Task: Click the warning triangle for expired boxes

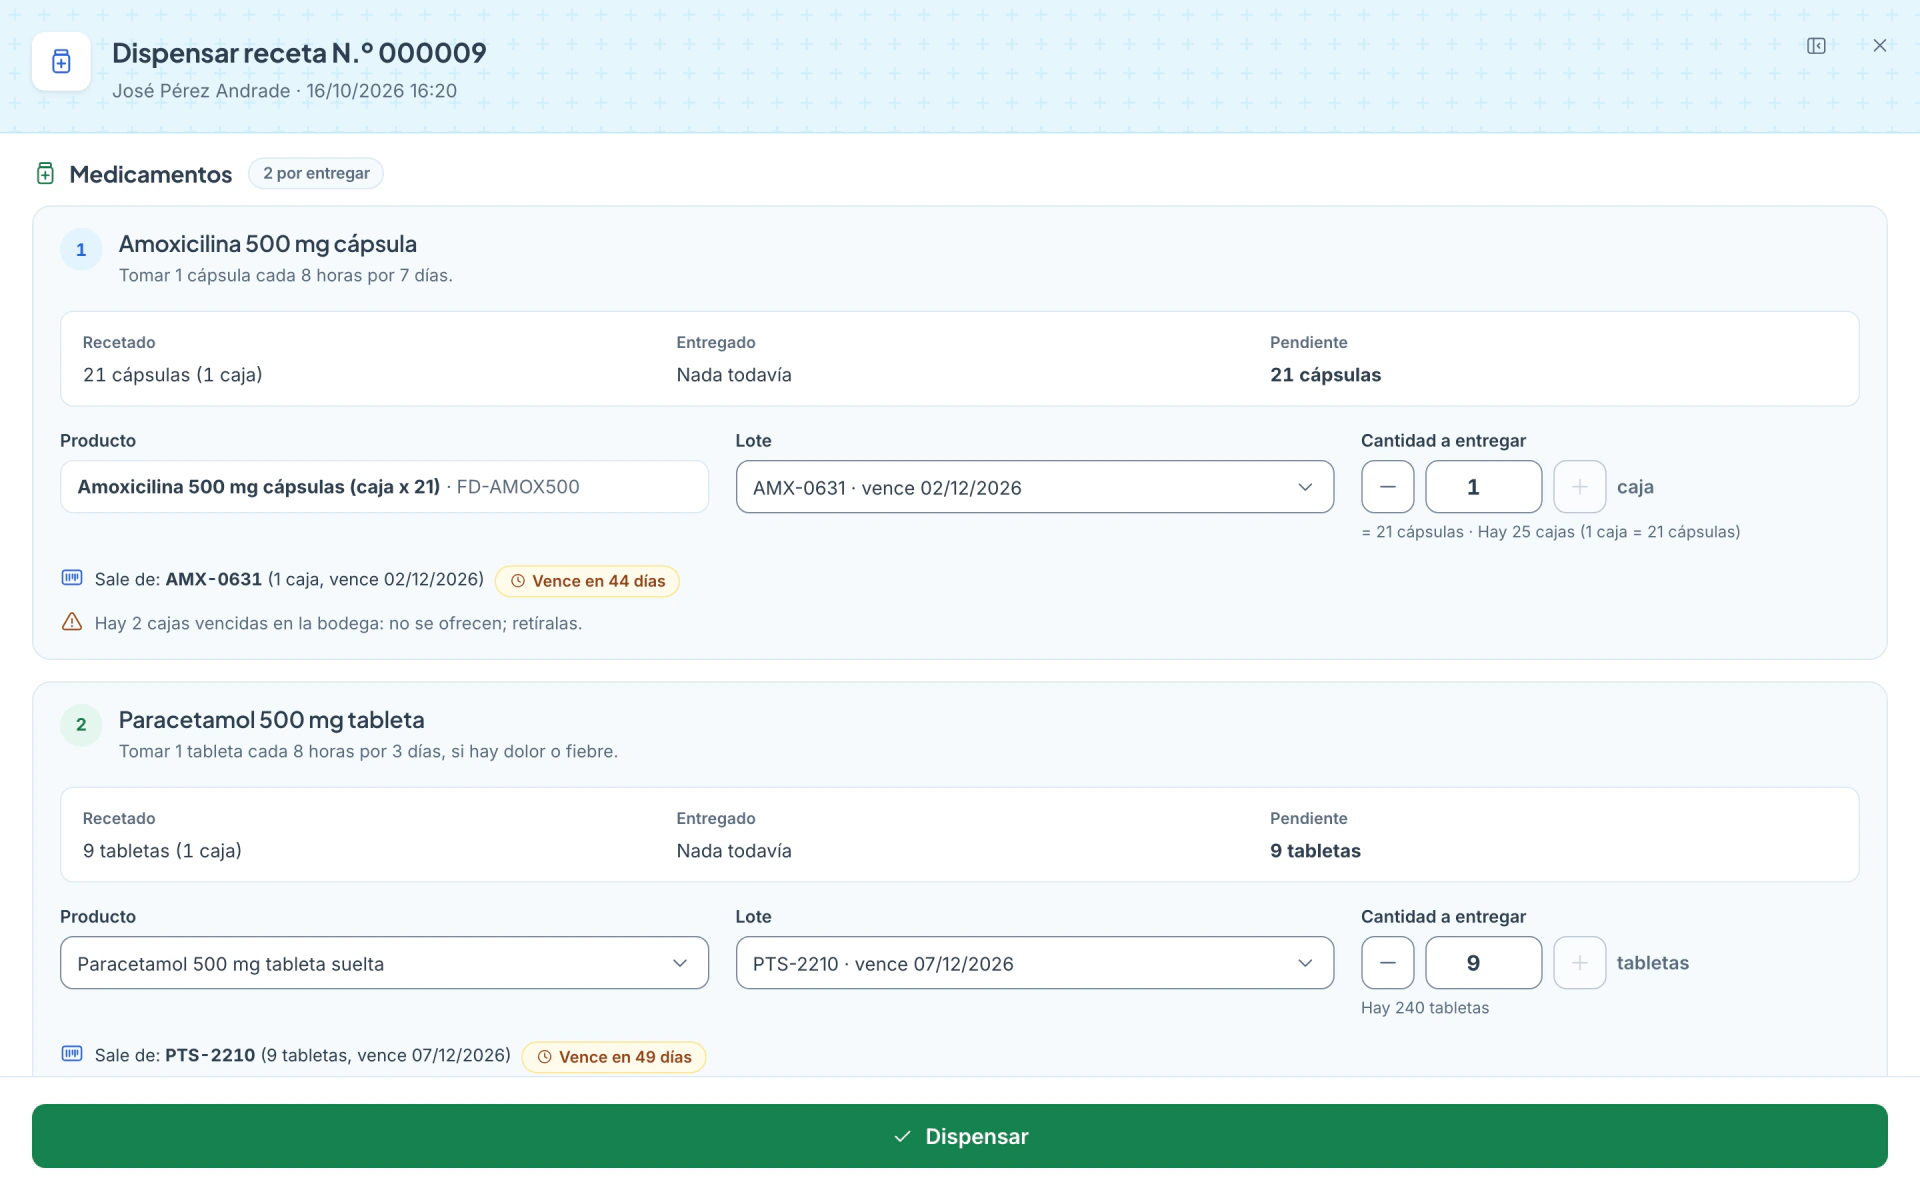Action: (x=72, y=622)
